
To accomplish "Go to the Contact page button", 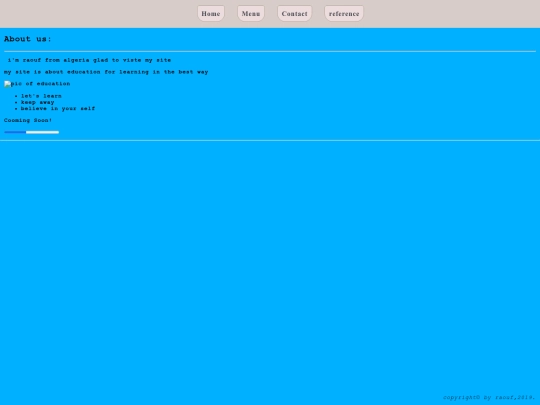I will coord(294,13).
